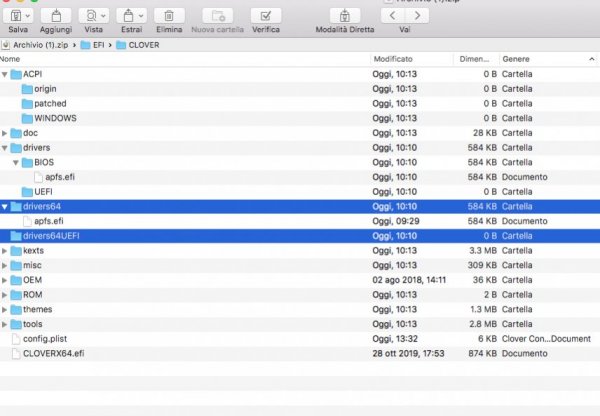600x416 pixels.
Task: Click the Estrai toolbar icon
Action: coord(129,16)
